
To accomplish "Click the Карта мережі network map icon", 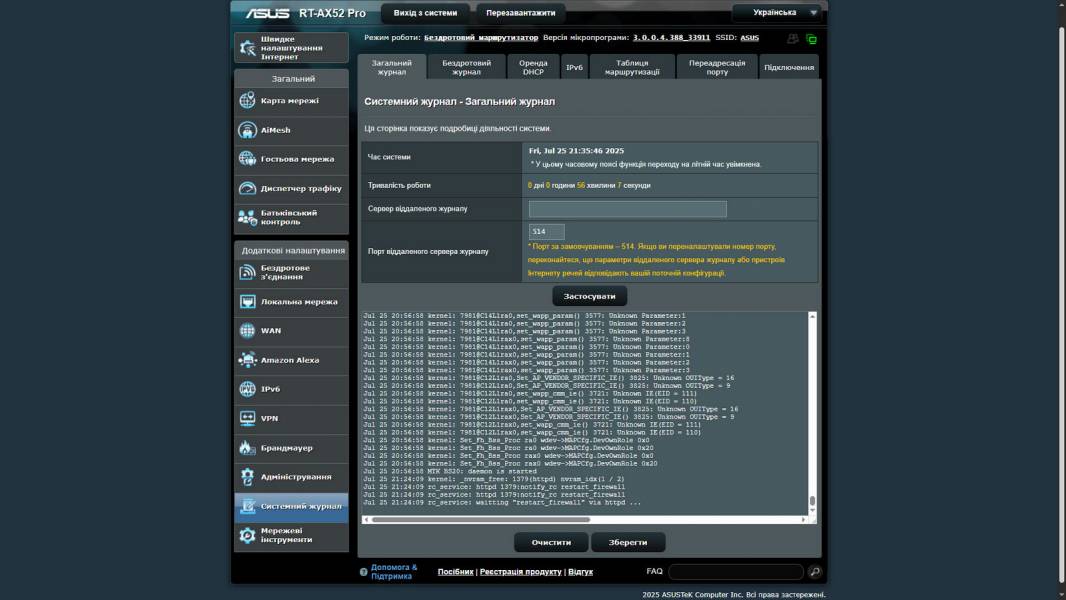I will pos(247,101).
